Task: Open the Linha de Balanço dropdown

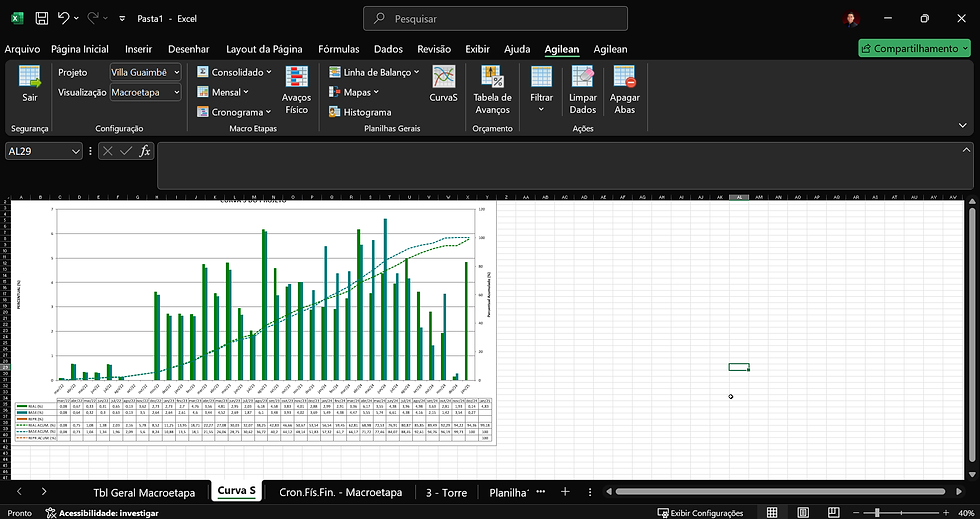Action: [x=374, y=72]
